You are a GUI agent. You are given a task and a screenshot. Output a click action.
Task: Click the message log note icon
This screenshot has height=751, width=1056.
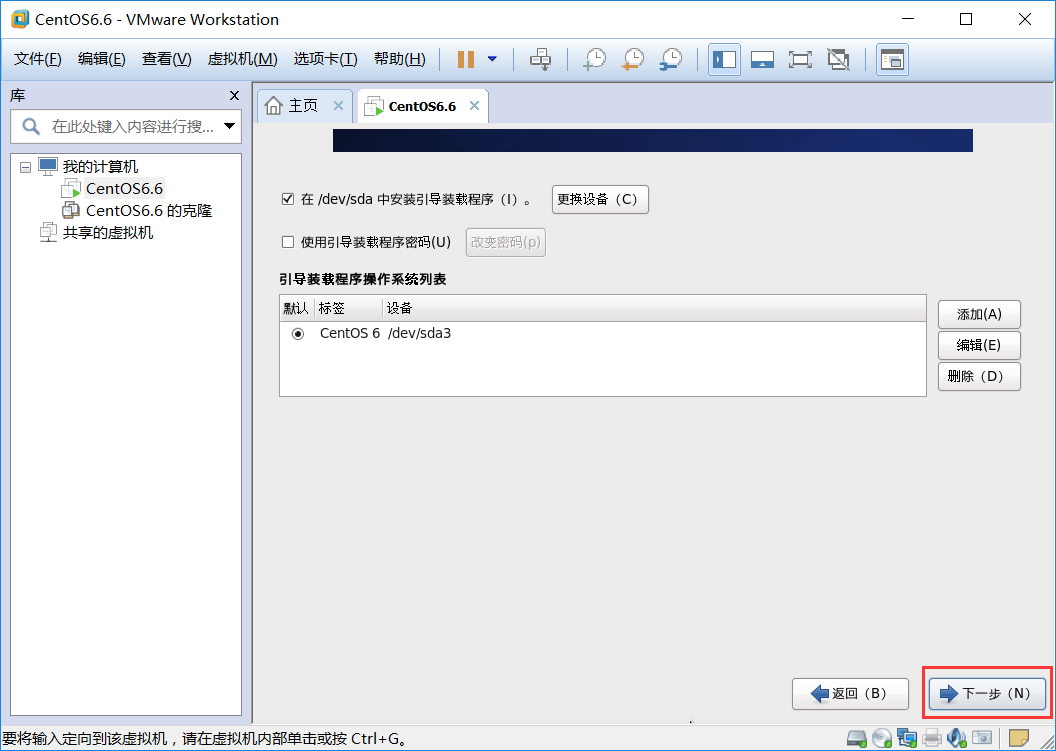1019,738
